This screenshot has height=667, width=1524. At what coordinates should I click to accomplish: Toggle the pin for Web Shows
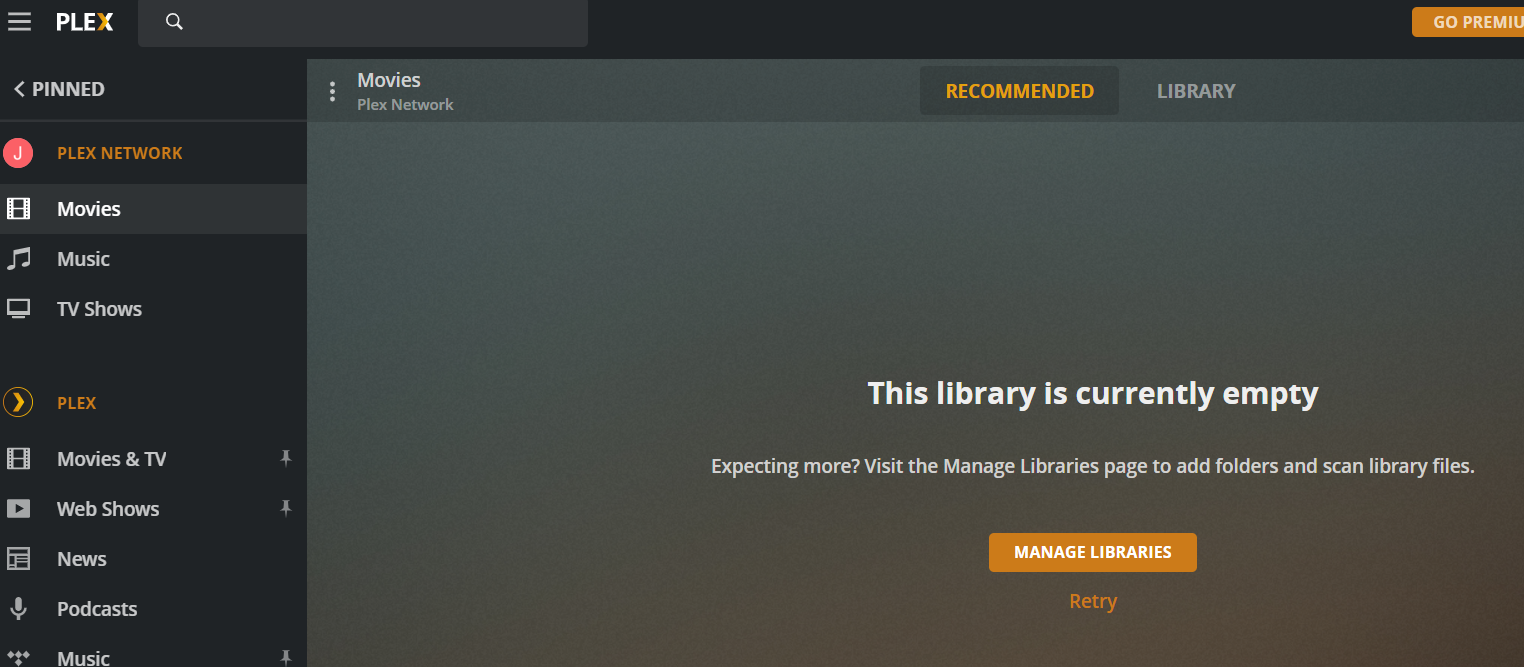pos(286,509)
